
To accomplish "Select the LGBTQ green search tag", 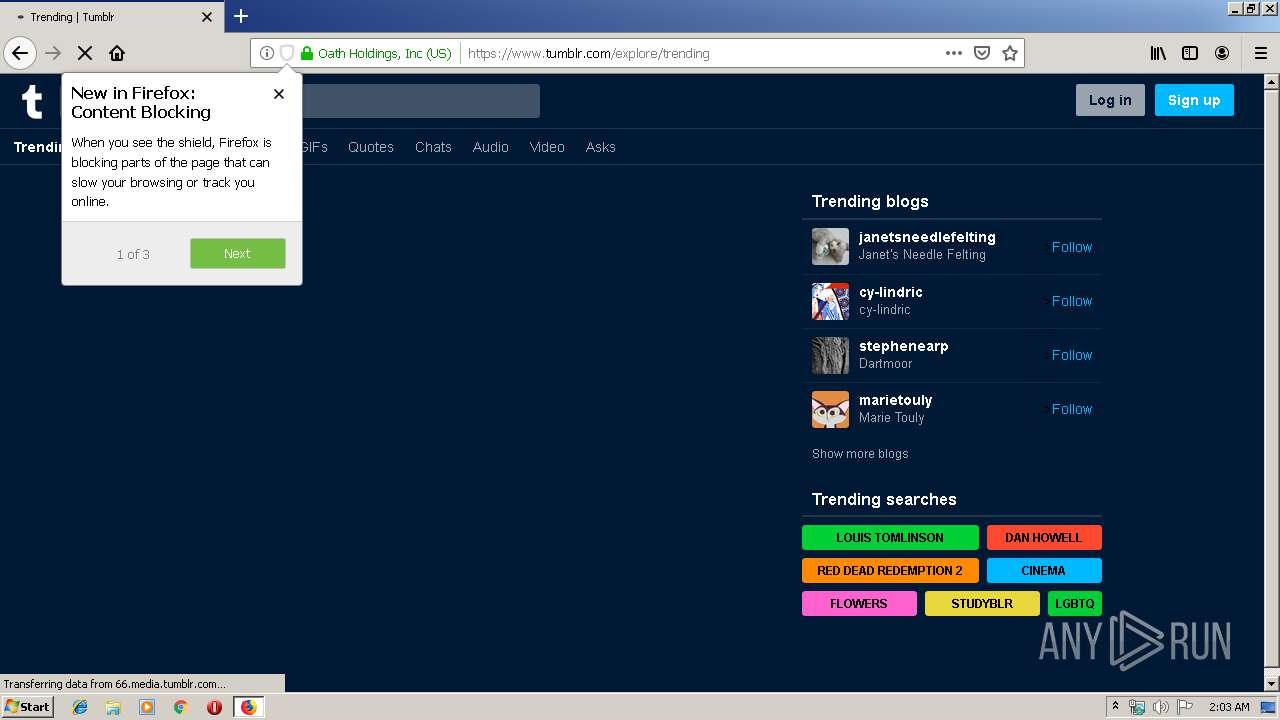I will click(1075, 603).
